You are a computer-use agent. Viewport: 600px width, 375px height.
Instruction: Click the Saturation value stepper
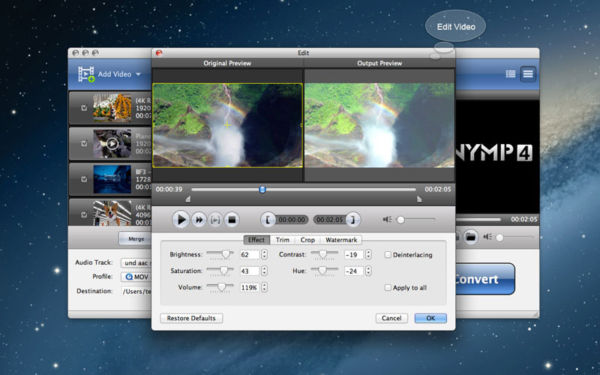pos(264,271)
